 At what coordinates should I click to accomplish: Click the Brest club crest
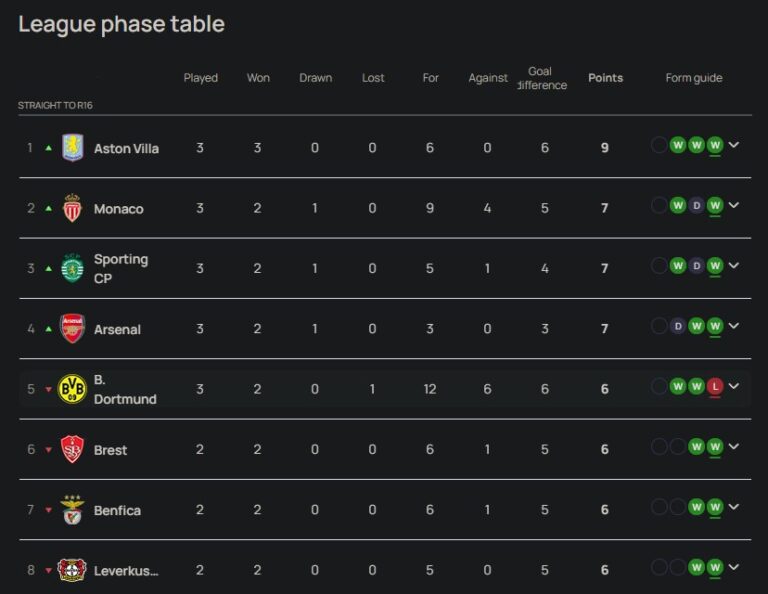click(72, 449)
